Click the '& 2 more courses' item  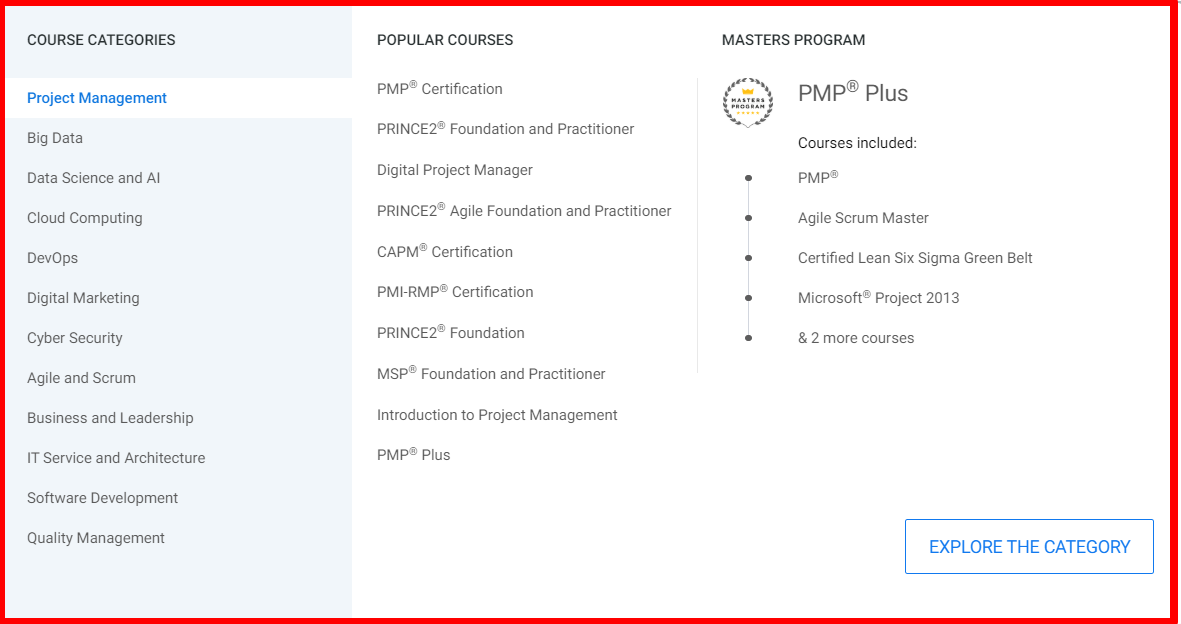pos(856,338)
